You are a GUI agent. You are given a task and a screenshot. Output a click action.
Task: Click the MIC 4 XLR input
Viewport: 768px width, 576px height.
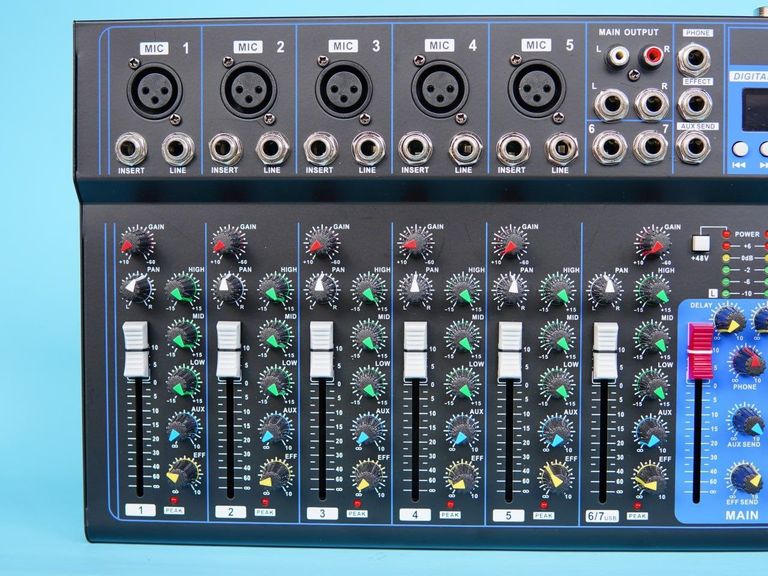[x=439, y=89]
